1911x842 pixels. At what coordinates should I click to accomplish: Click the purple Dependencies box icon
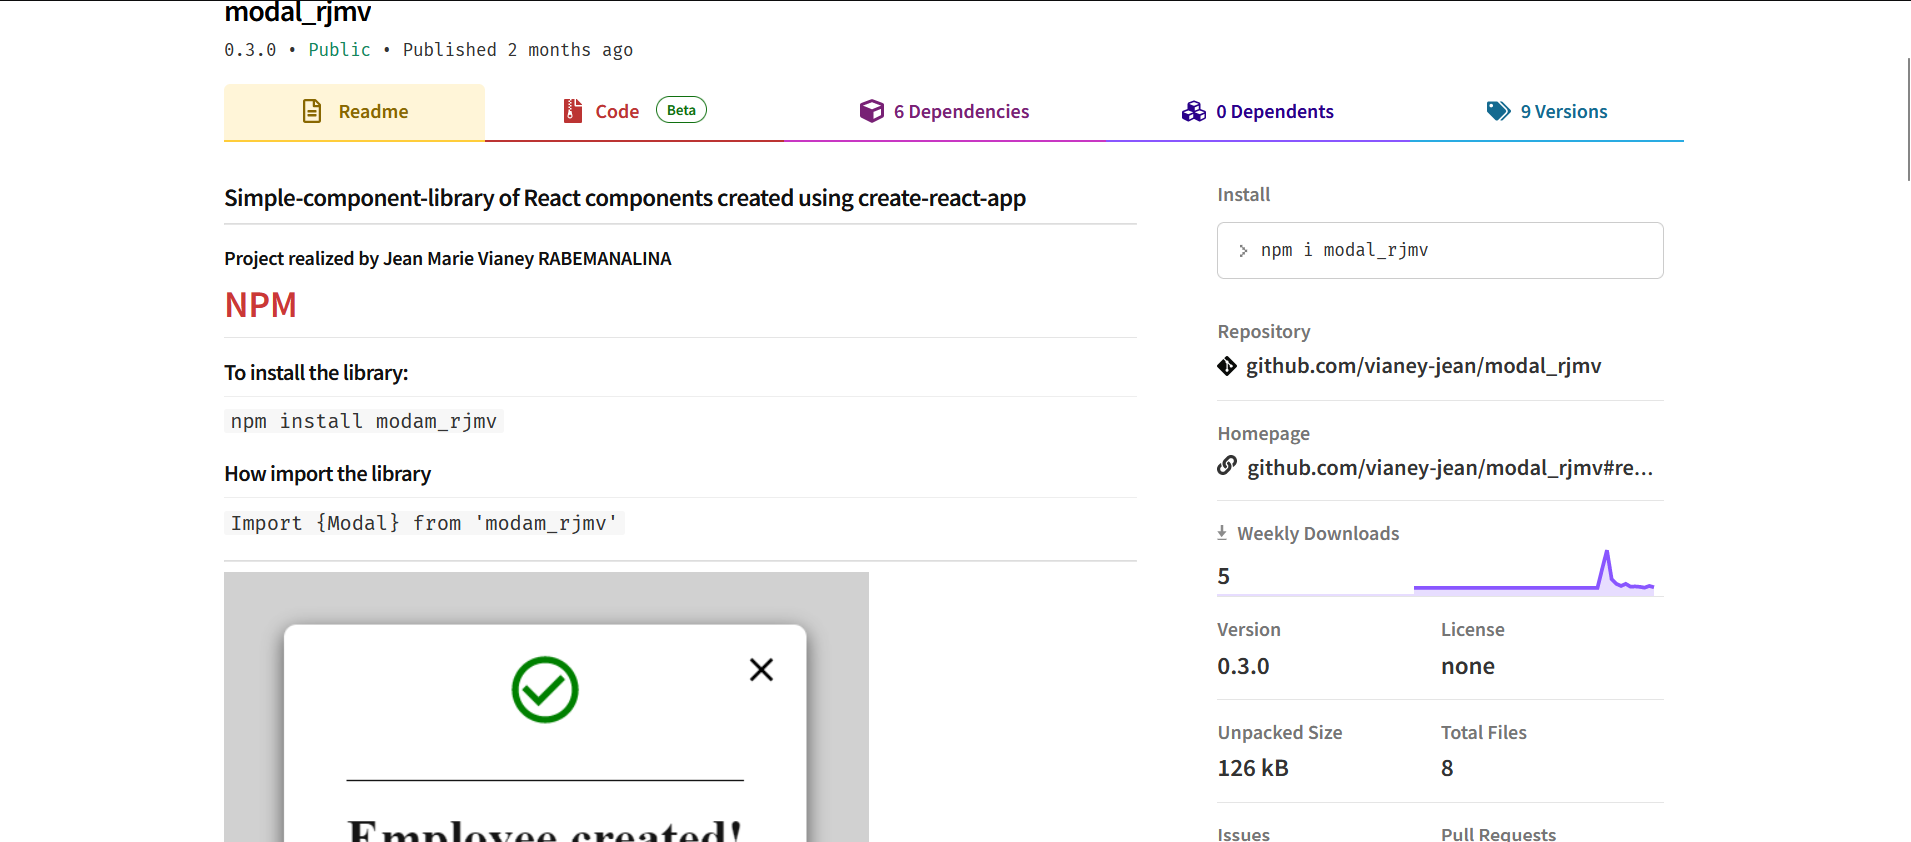click(872, 111)
